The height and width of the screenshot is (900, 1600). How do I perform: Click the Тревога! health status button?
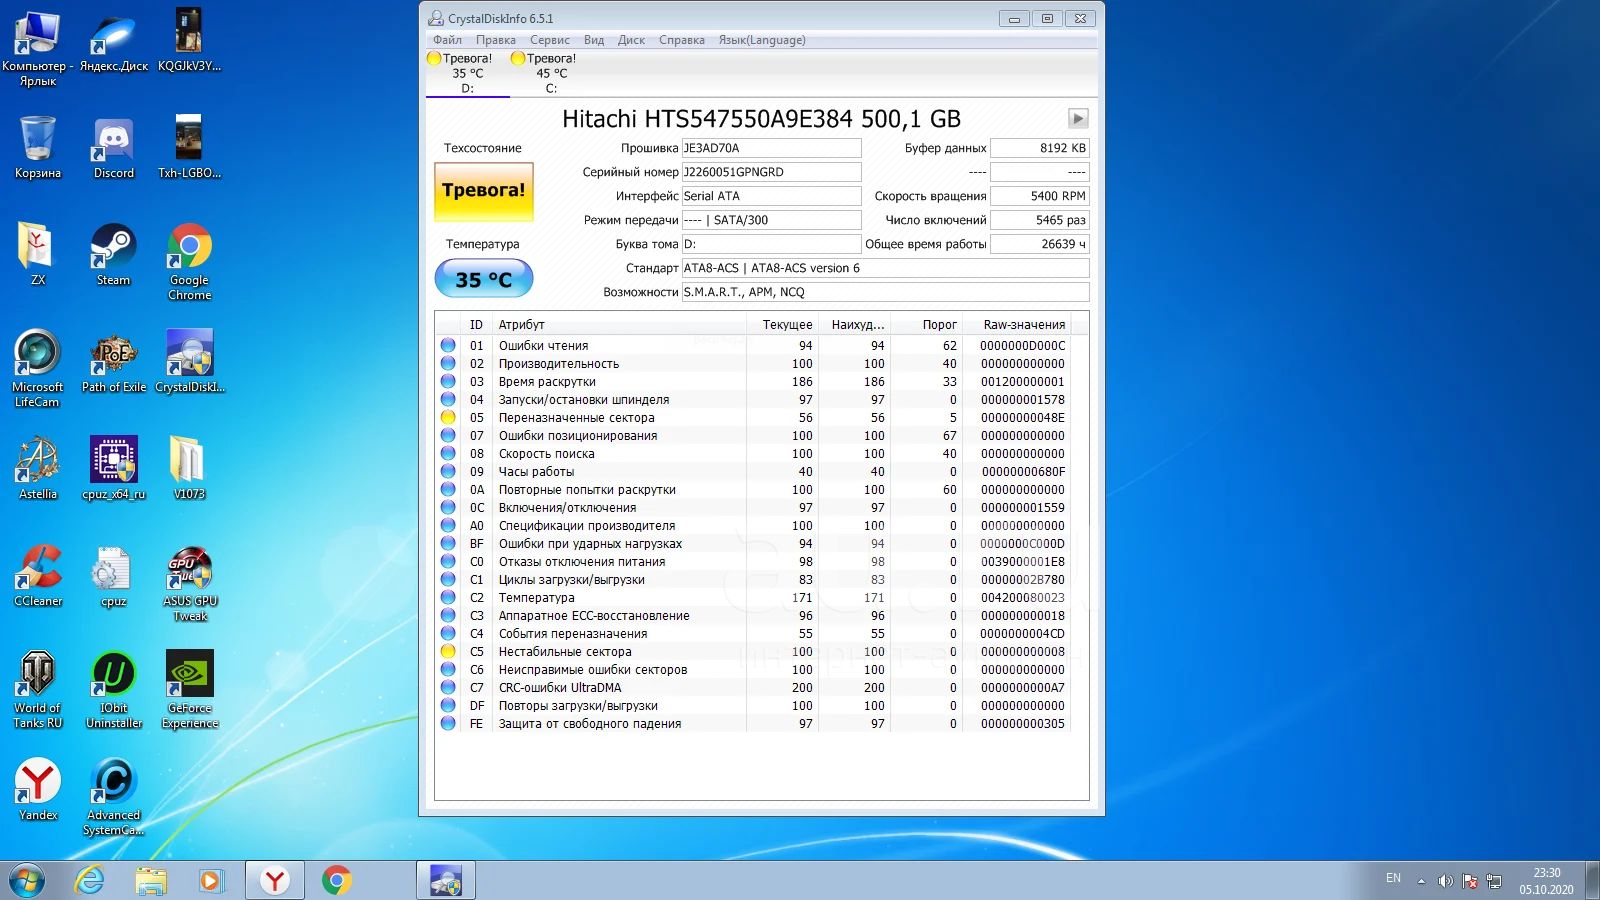tap(484, 191)
